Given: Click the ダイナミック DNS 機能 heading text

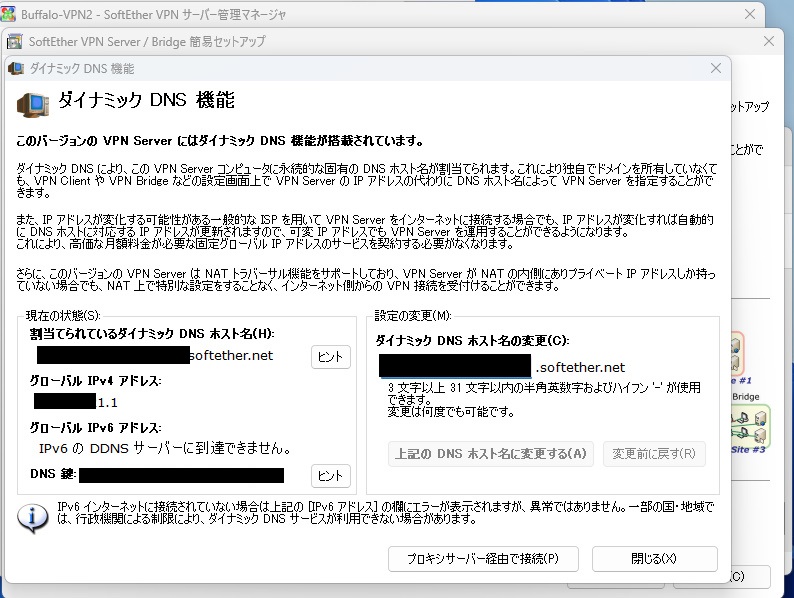Looking at the screenshot, I should click(146, 100).
